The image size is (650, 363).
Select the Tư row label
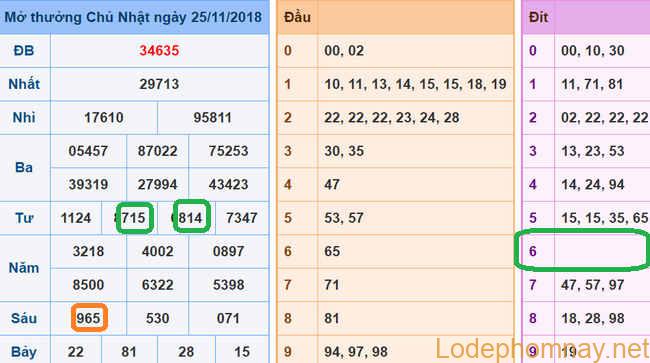coord(24,218)
